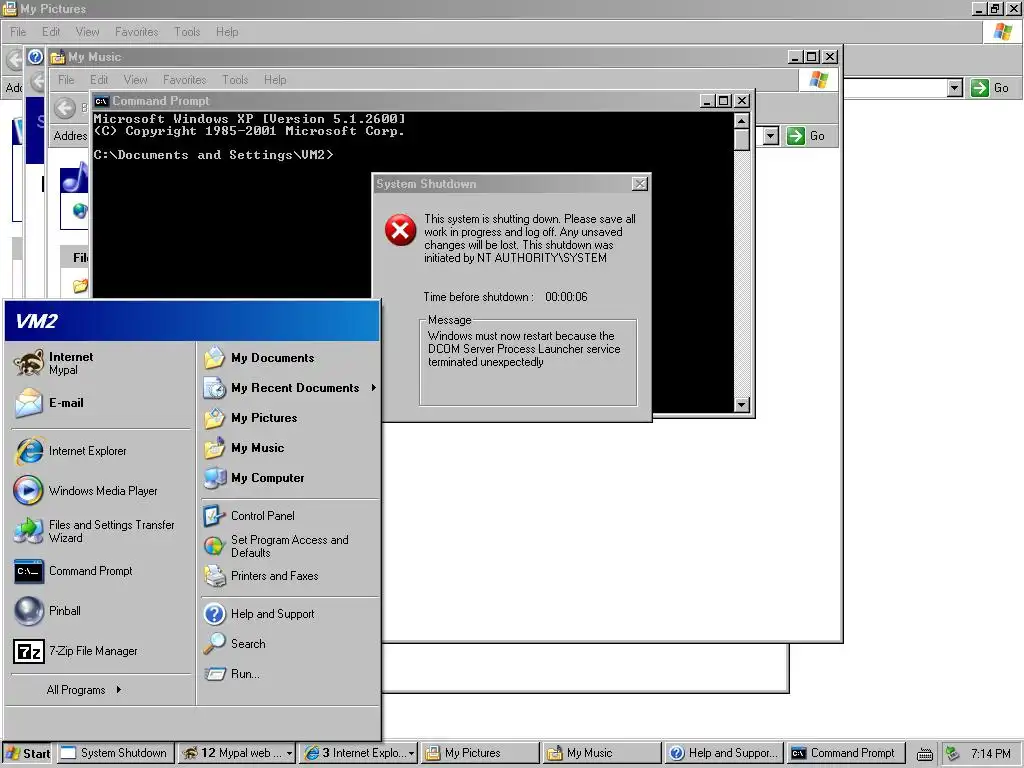Open Help menu in My Music window
This screenshot has width=1024, height=768.
click(276, 80)
